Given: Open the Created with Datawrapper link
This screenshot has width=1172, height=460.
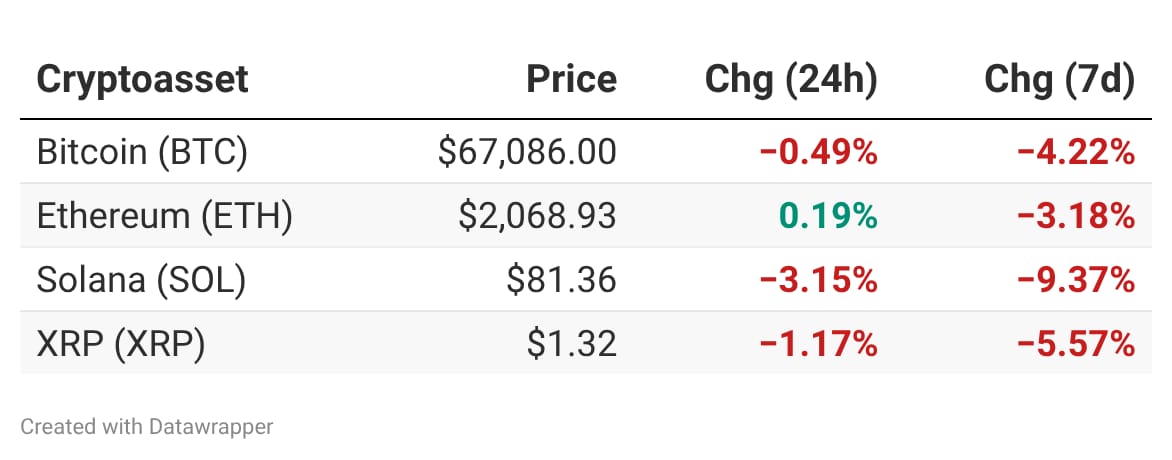Looking at the screenshot, I should (x=147, y=427).
